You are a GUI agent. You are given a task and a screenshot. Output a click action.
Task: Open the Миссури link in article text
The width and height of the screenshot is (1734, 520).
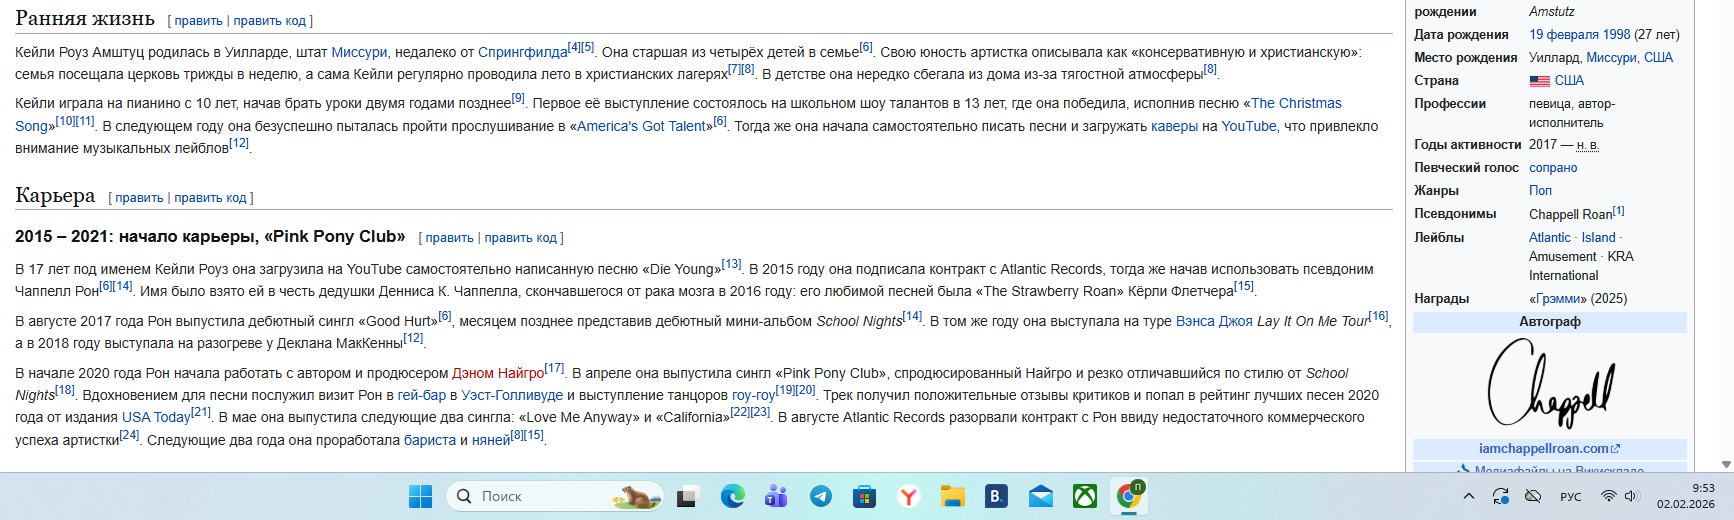coord(359,52)
